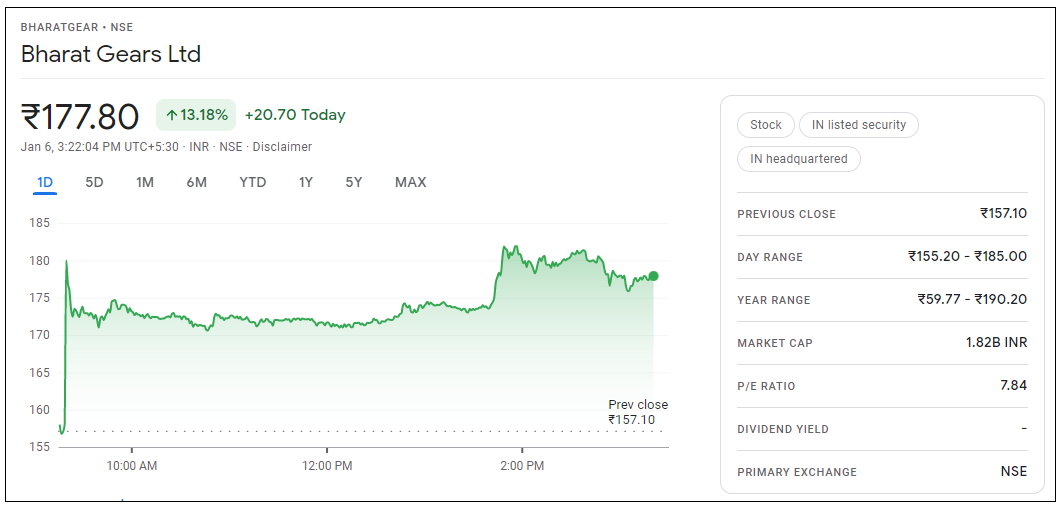Click the 10:00 AM axis label

(x=131, y=466)
